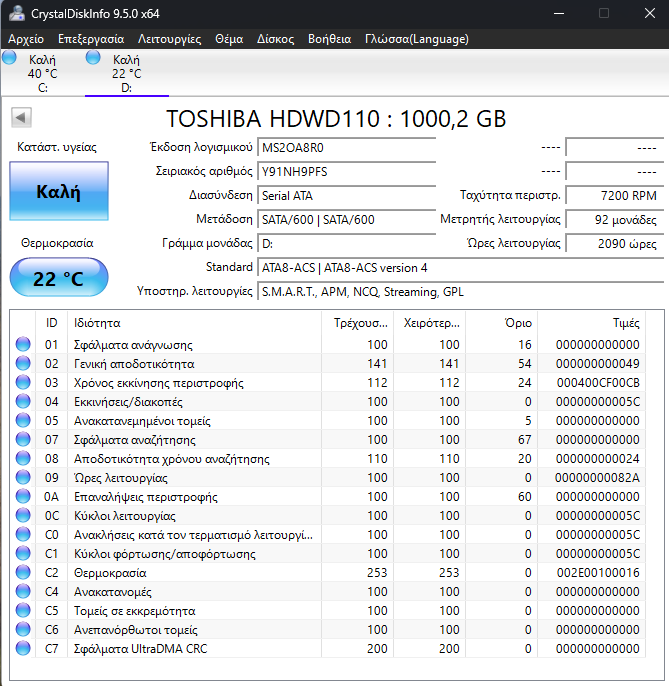Click the ID column header
Screen dimensions: 669x686
point(52,323)
